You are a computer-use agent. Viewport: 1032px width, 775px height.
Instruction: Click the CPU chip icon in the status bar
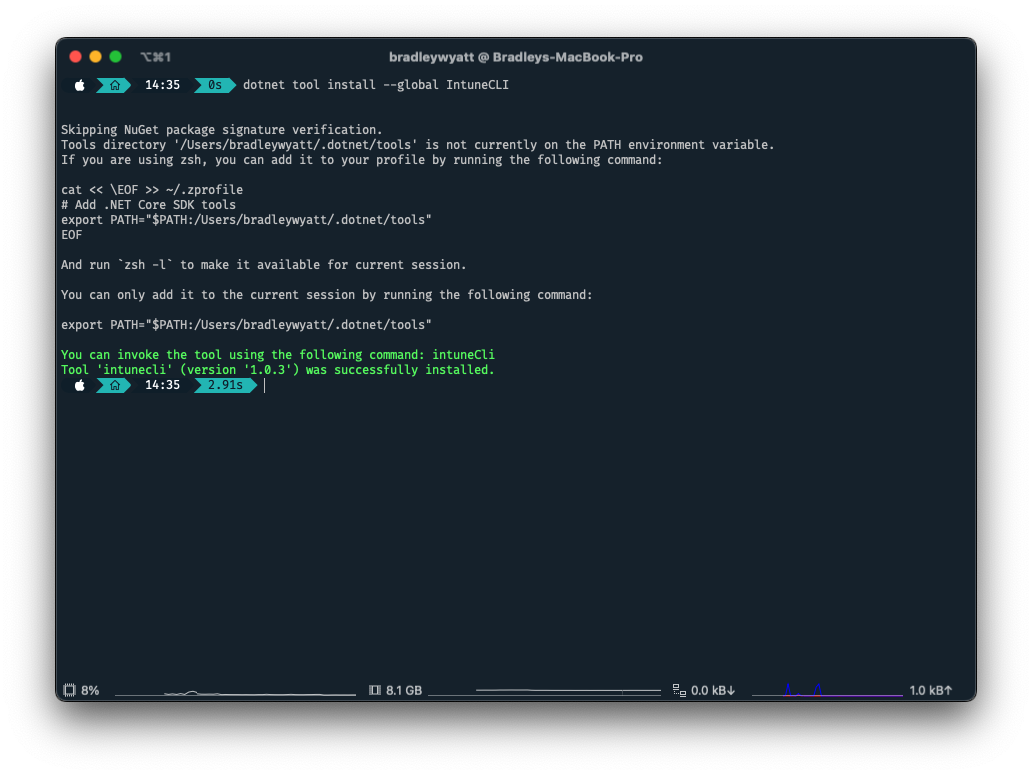tap(69, 690)
